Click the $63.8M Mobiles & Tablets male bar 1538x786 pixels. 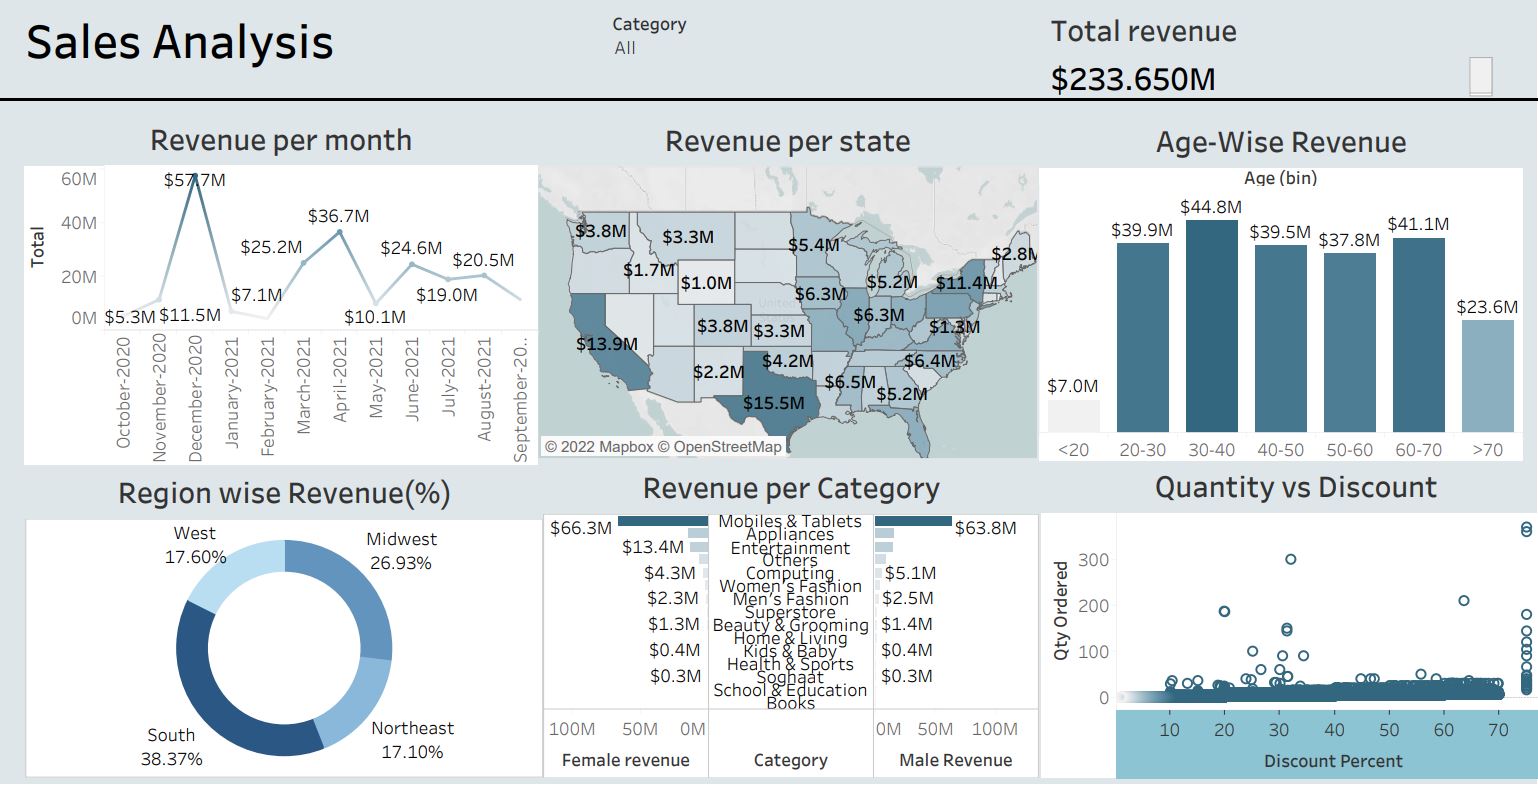tap(914, 521)
